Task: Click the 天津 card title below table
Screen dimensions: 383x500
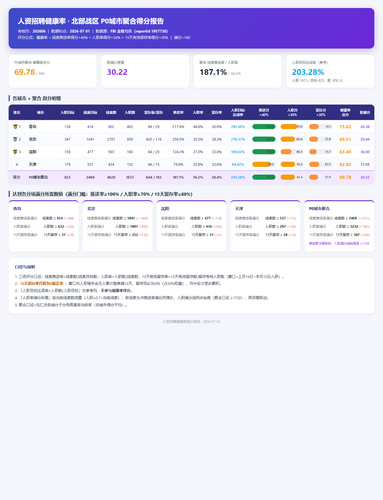Action: (239, 209)
